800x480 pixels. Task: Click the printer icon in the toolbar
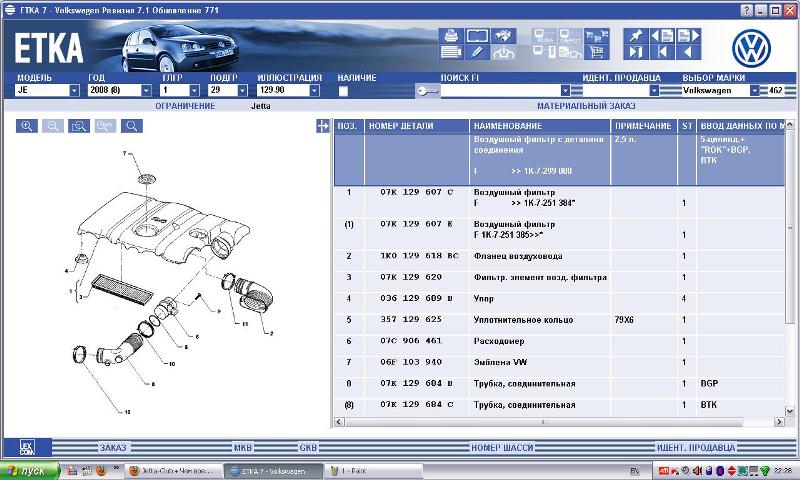coord(451,36)
